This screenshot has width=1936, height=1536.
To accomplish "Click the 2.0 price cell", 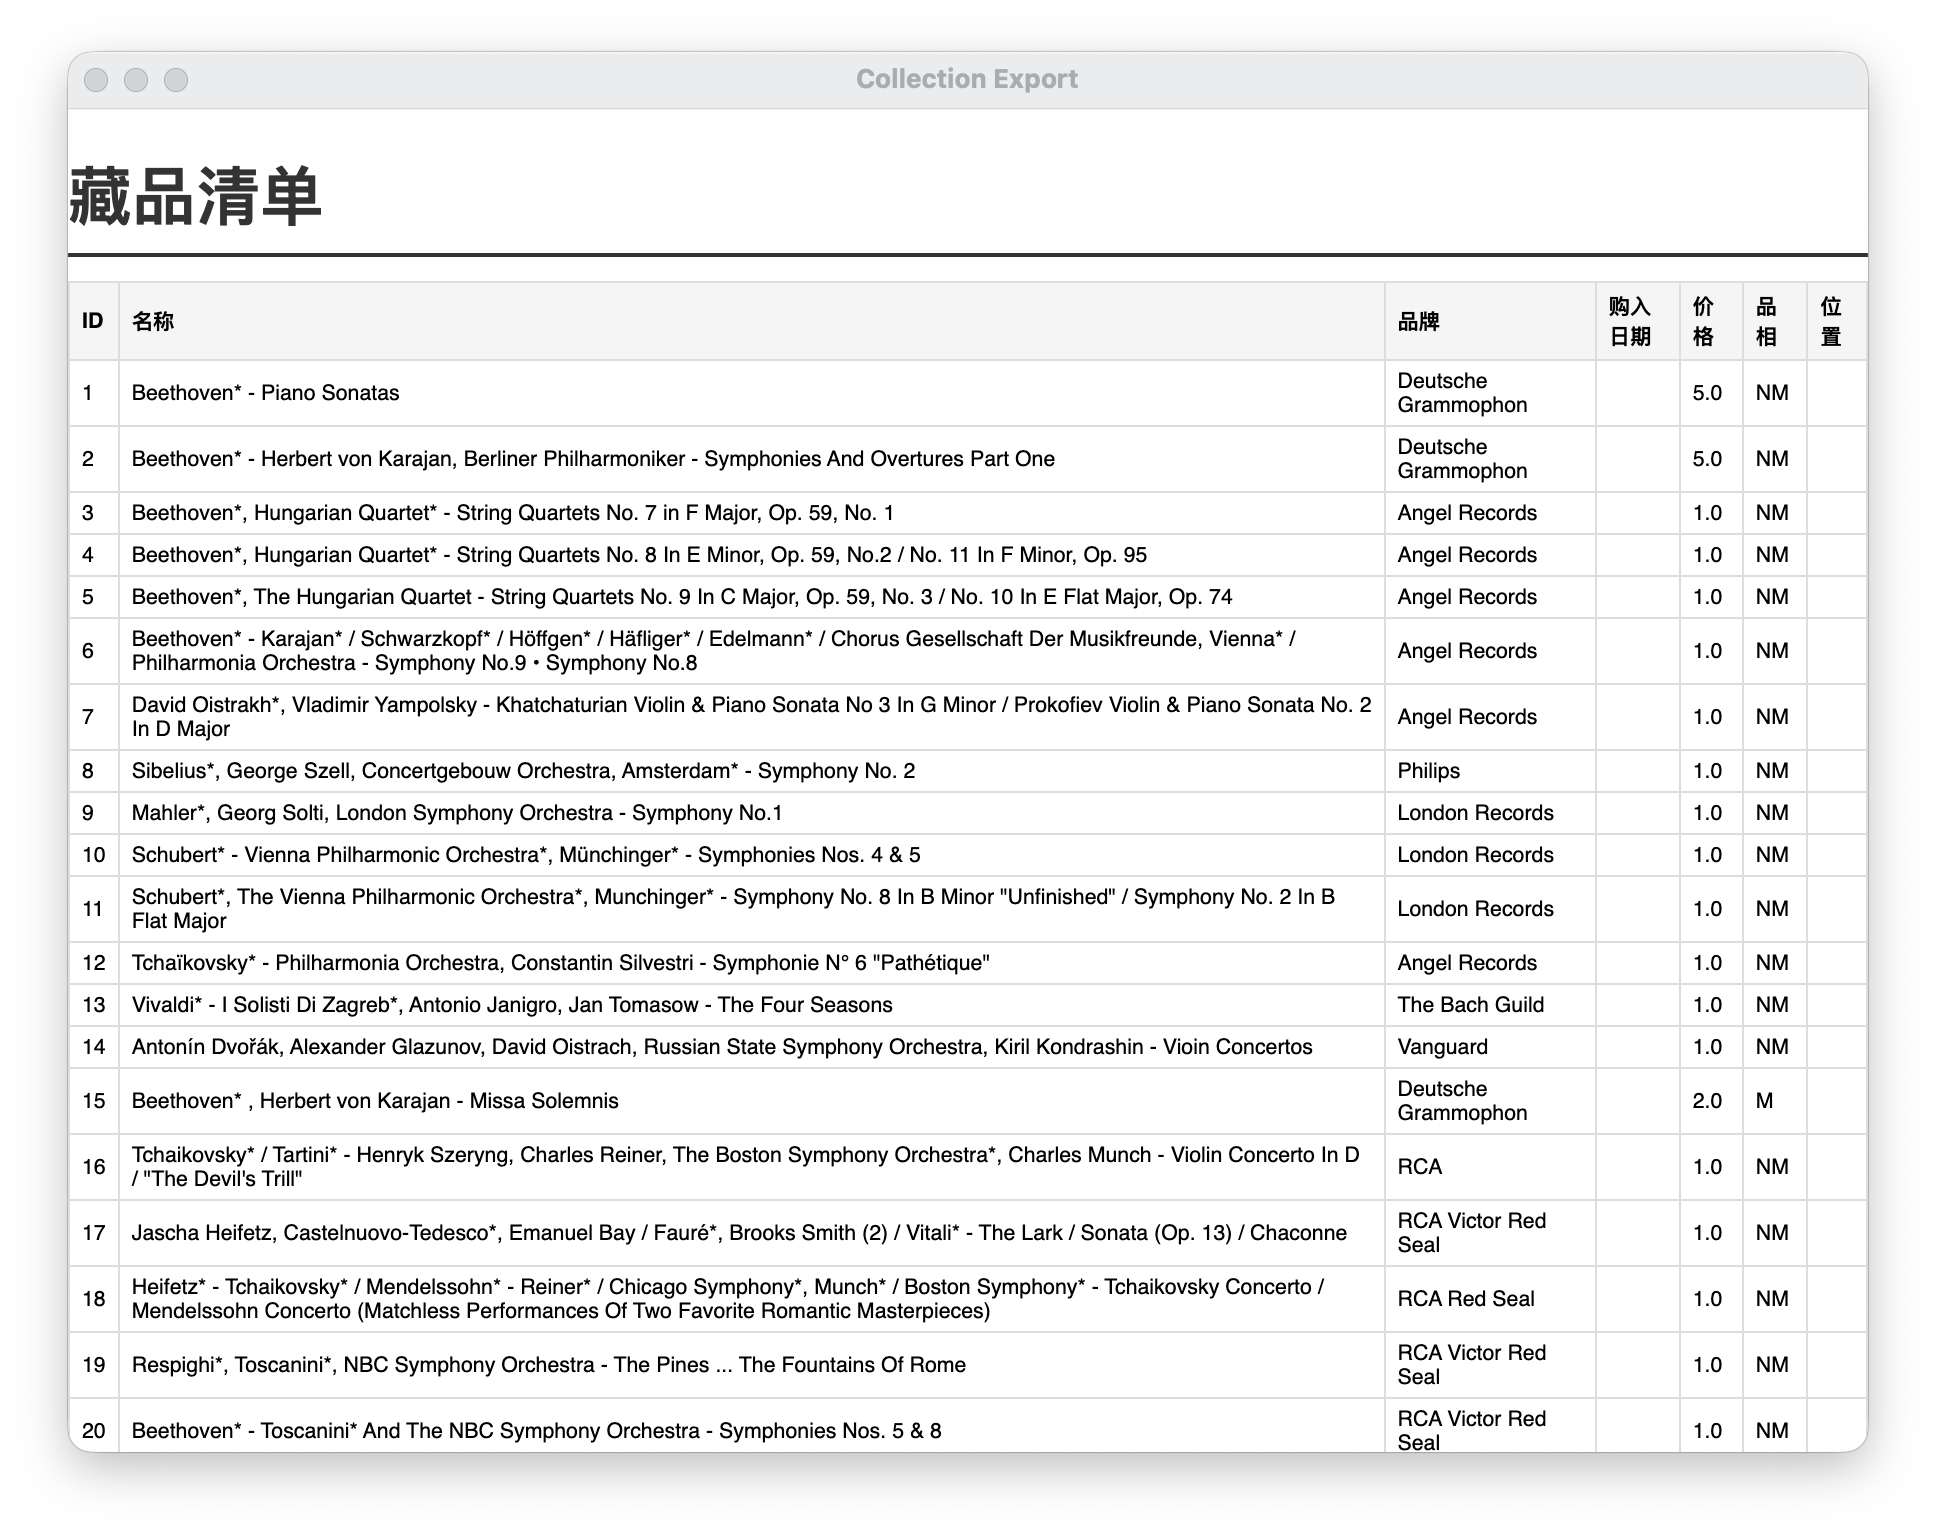I will click(x=1711, y=1101).
